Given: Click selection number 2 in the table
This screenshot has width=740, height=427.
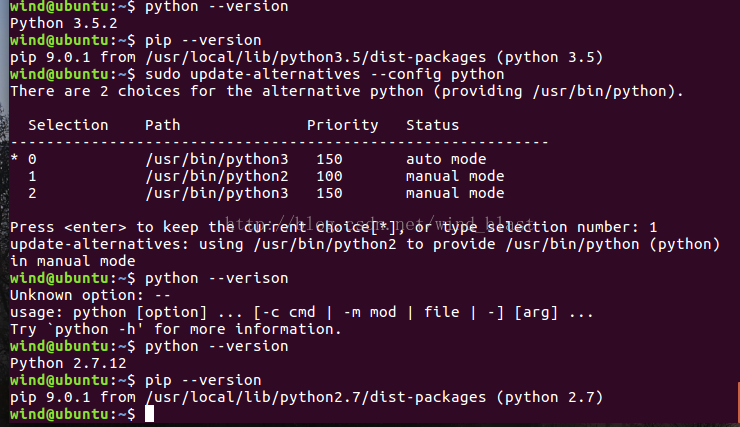Looking at the screenshot, I should (x=32, y=193).
